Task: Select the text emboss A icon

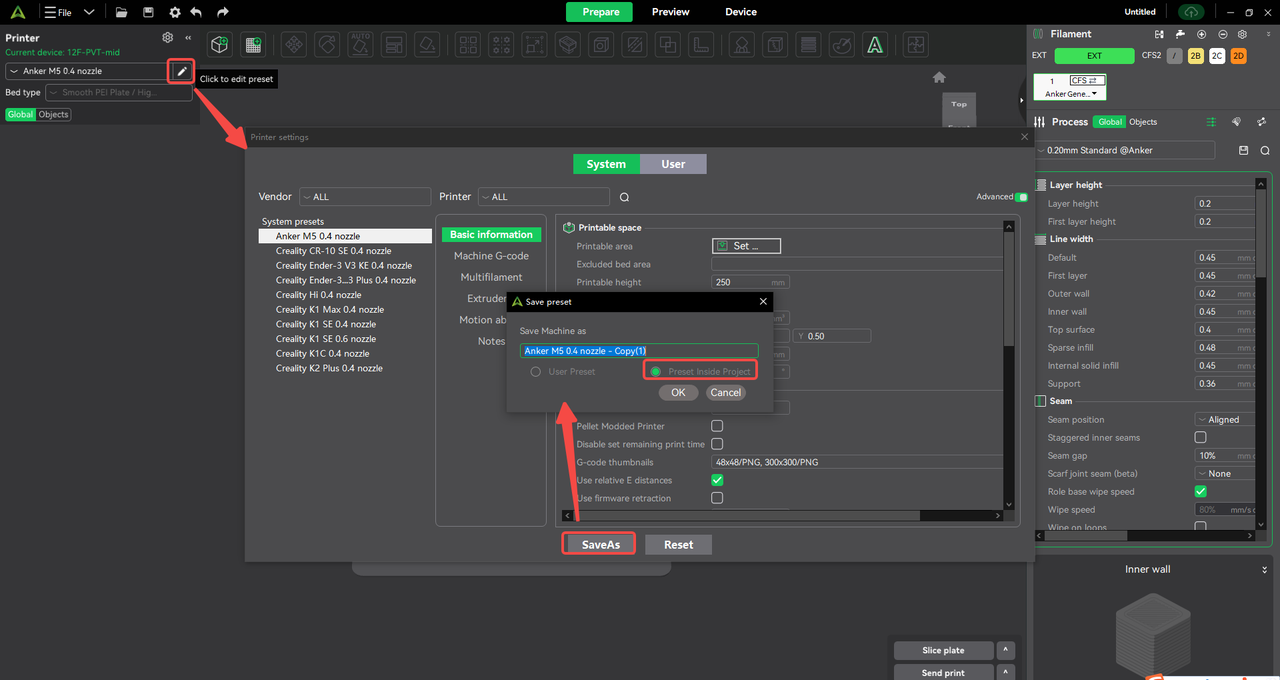Action: point(875,45)
